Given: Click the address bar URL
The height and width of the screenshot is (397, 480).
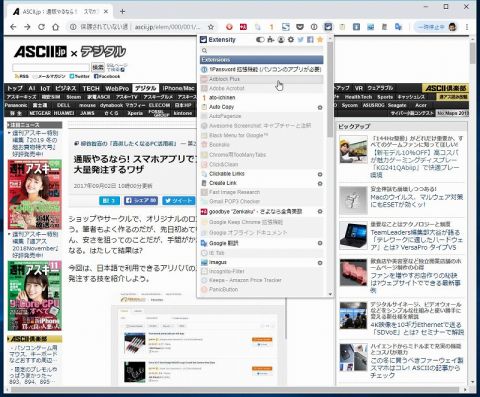Looking at the screenshot, I should click(167, 27).
